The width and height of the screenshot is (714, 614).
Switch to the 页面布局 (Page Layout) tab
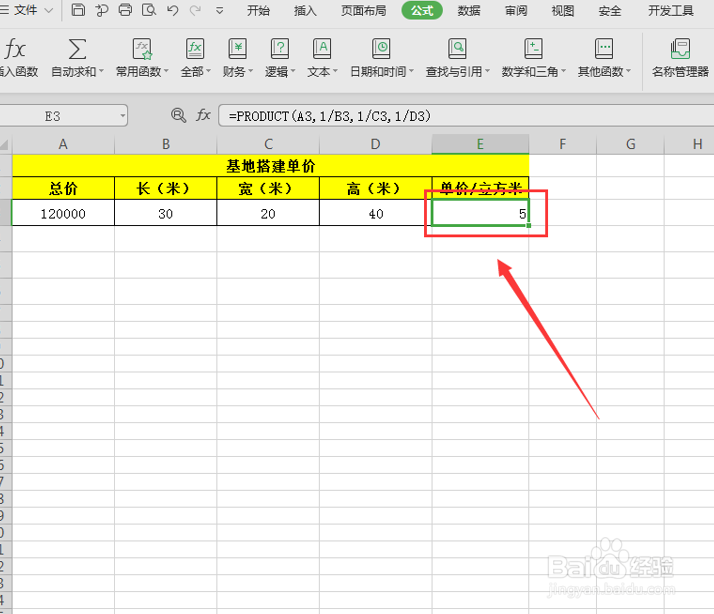point(363,10)
